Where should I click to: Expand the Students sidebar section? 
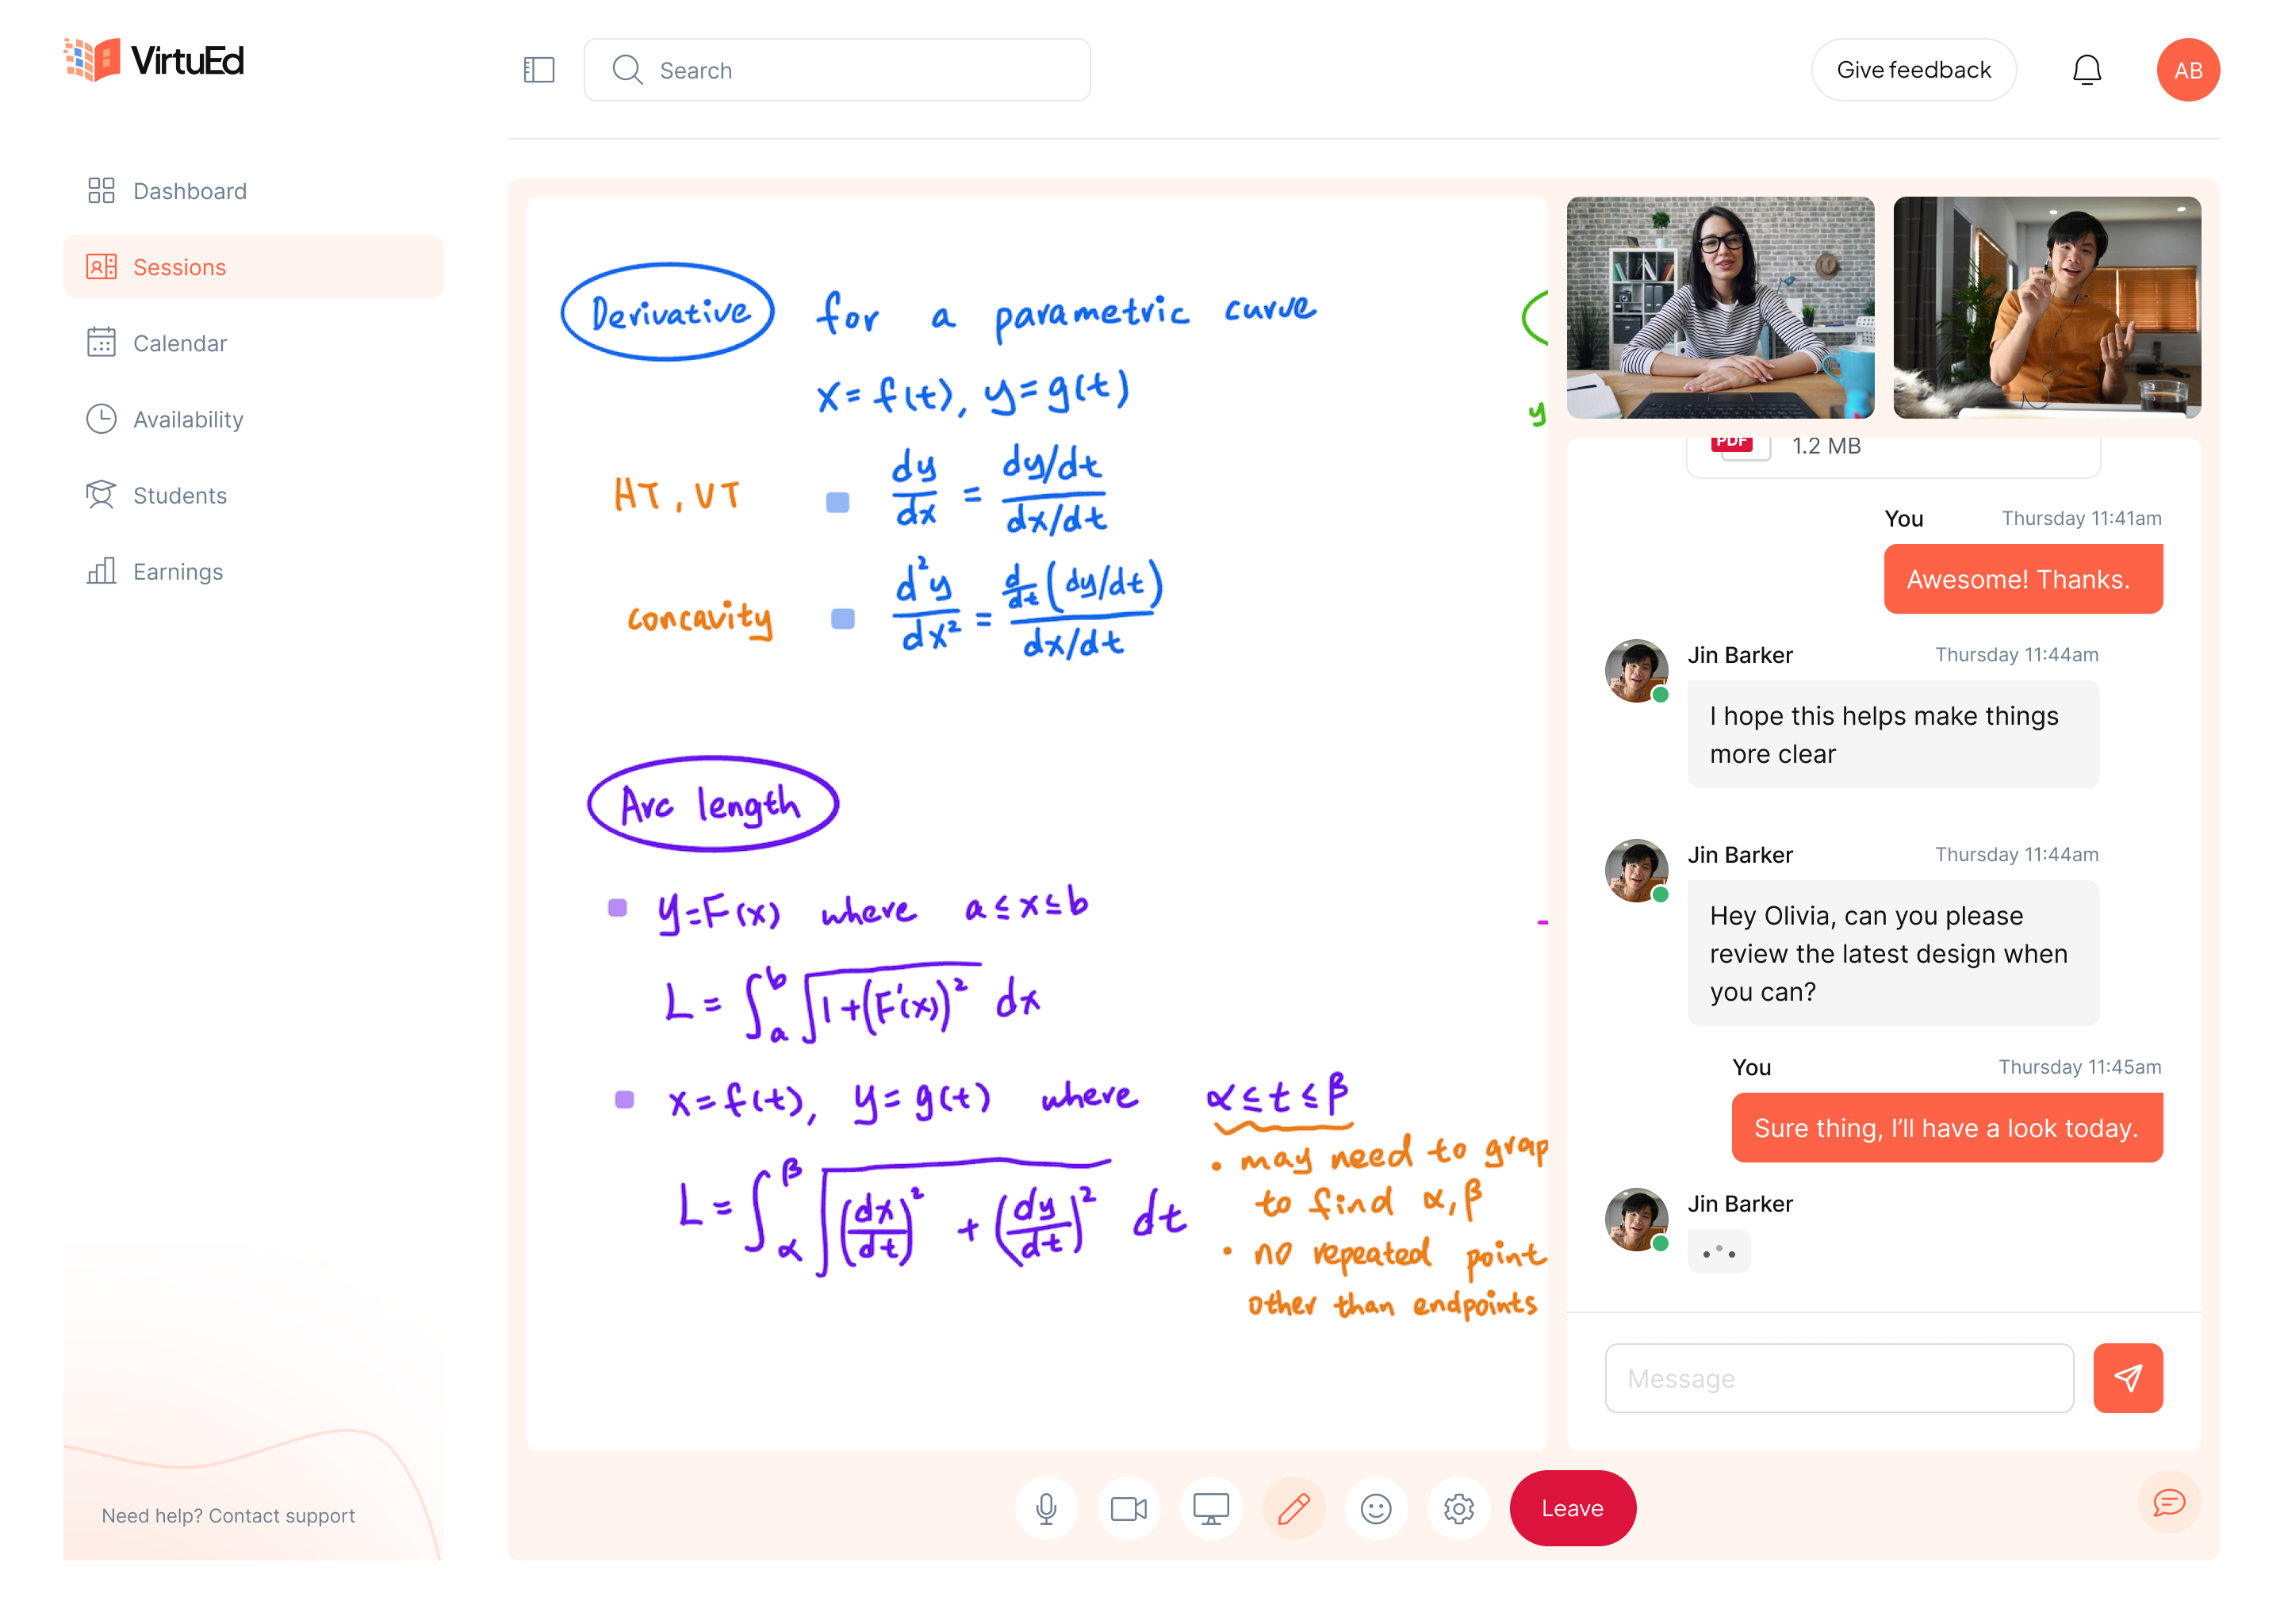click(x=179, y=496)
